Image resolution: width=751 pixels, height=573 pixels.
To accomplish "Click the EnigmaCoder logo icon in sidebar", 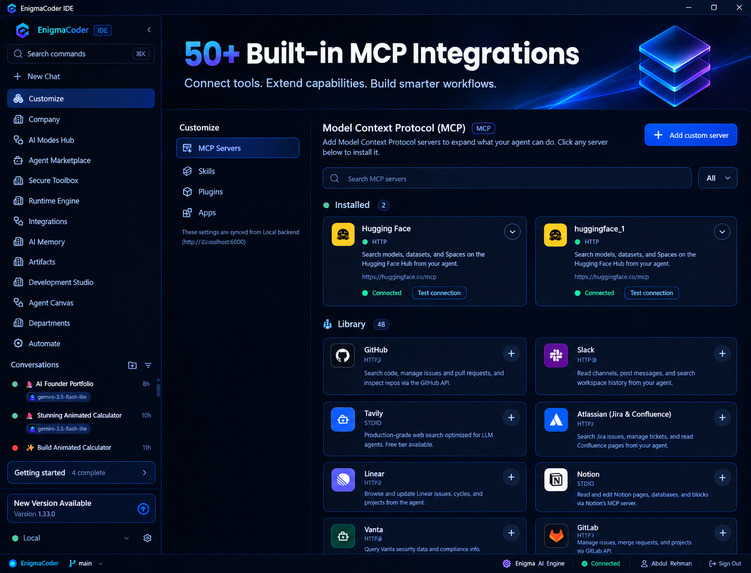I will point(23,30).
